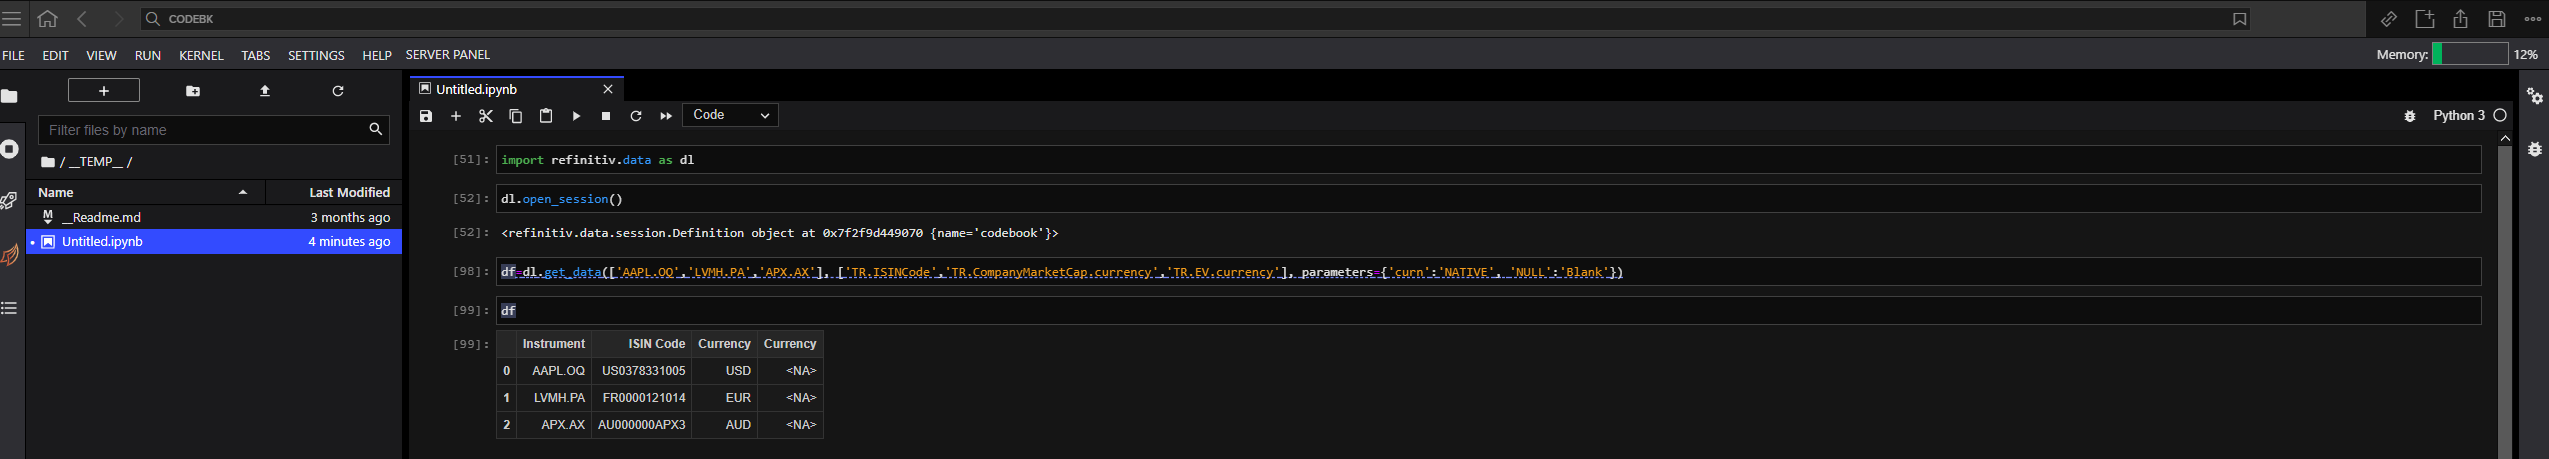2549x459 pixels.
Task: Click the upload files icon
Action: (x=265, y=91)
